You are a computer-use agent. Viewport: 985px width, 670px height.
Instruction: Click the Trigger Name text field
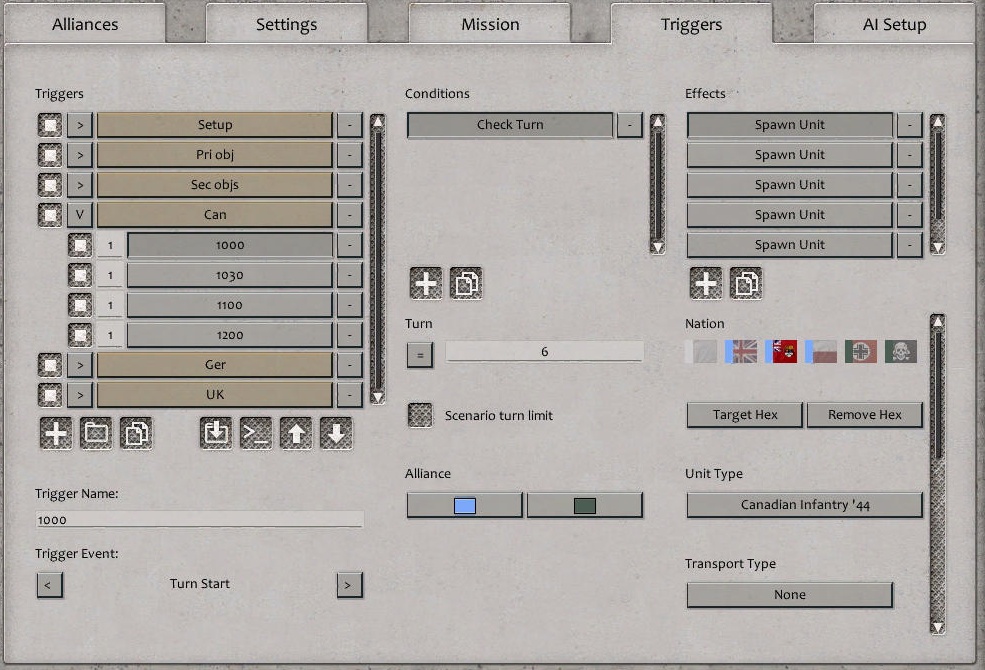tap(199, 520)
